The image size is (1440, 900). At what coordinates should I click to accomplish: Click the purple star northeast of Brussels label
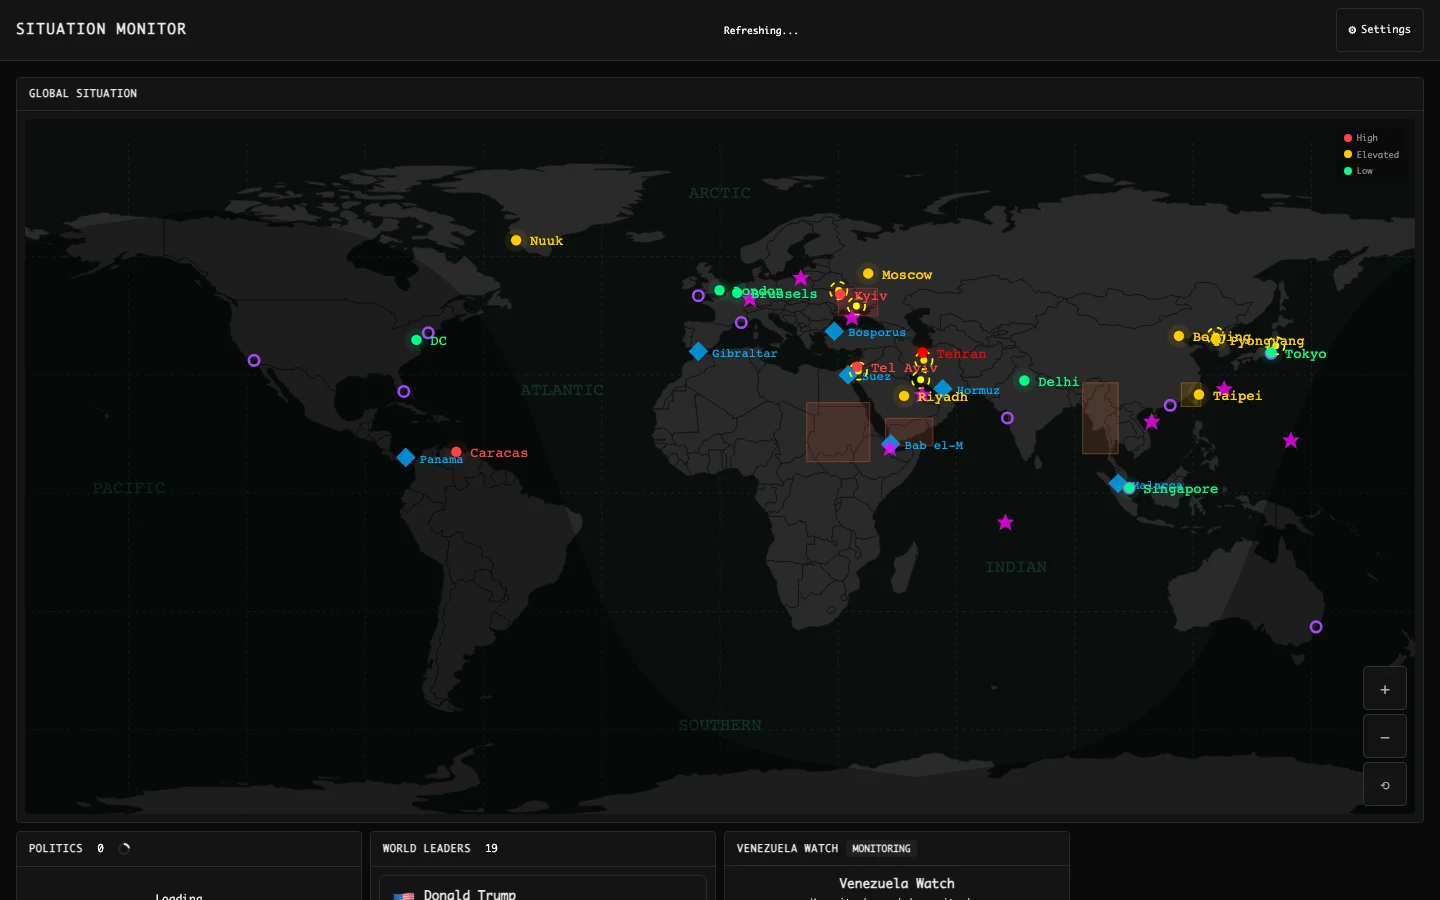pyautogui.click(x=801, y=278)
